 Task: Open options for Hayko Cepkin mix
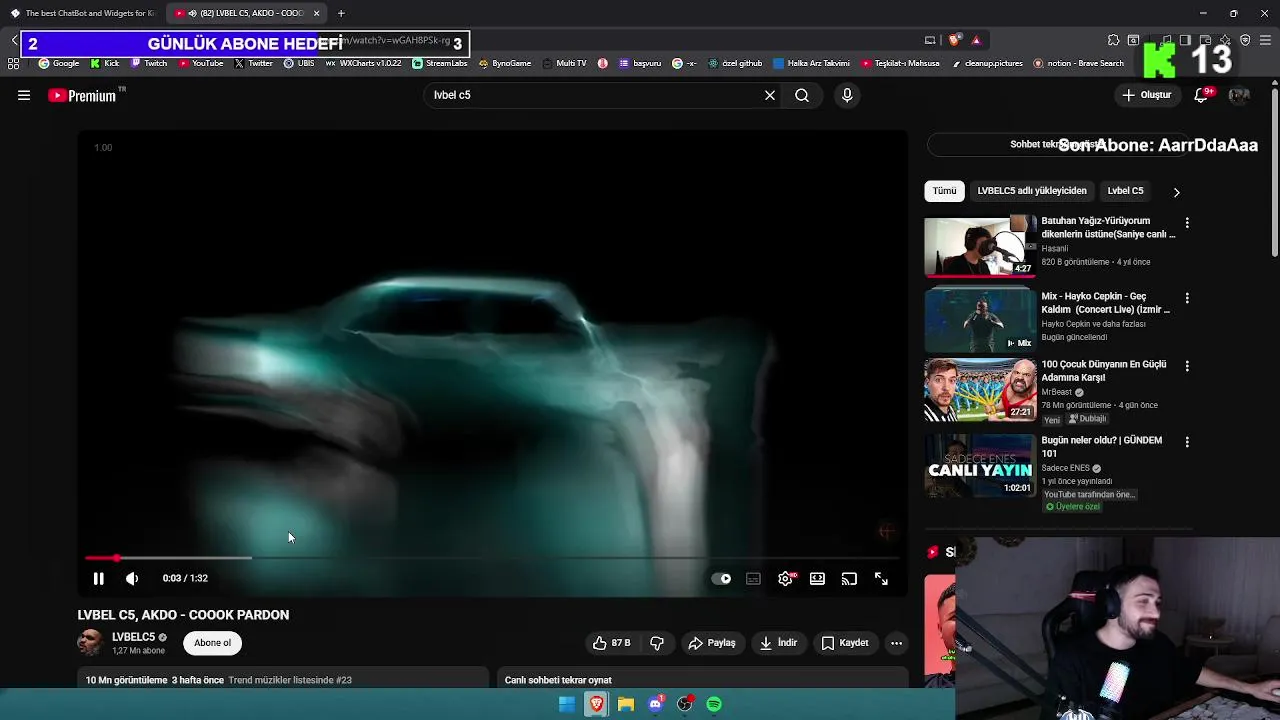click(1187, 298)
